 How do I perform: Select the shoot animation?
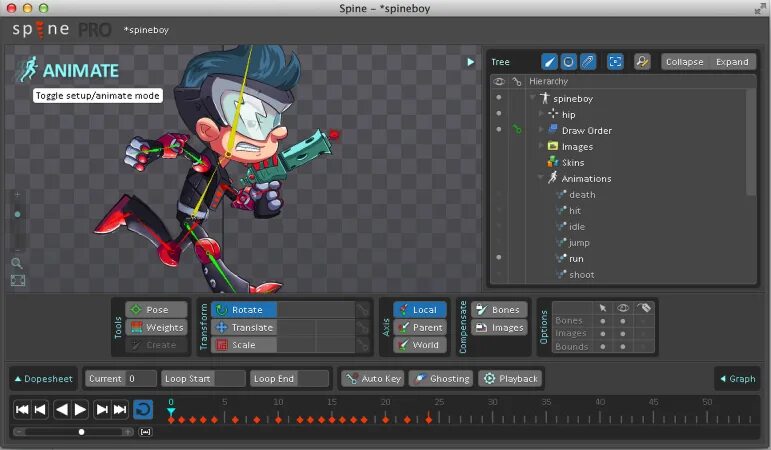(582, 275)
